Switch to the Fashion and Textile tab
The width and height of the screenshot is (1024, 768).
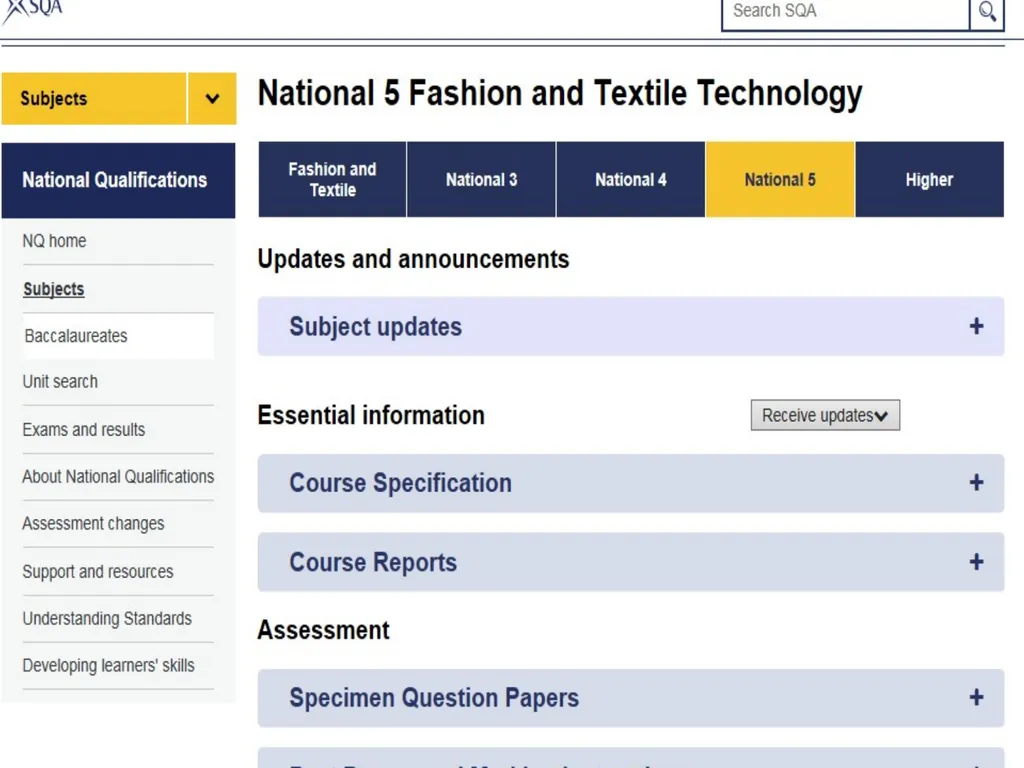pyautogui.click(x=332, y=180)
